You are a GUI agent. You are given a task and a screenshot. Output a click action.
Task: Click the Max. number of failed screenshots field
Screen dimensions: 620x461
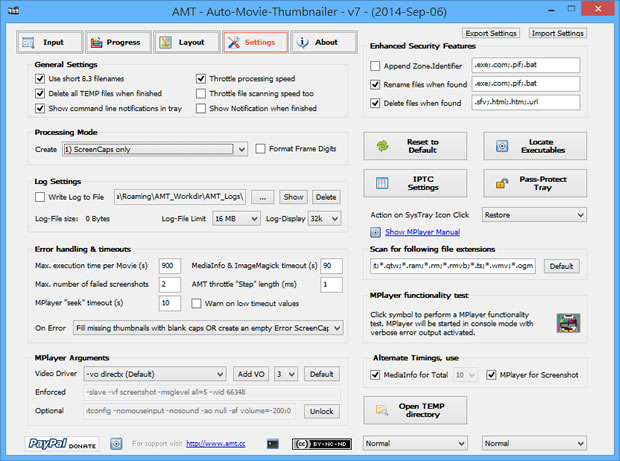tap(170, 284)
